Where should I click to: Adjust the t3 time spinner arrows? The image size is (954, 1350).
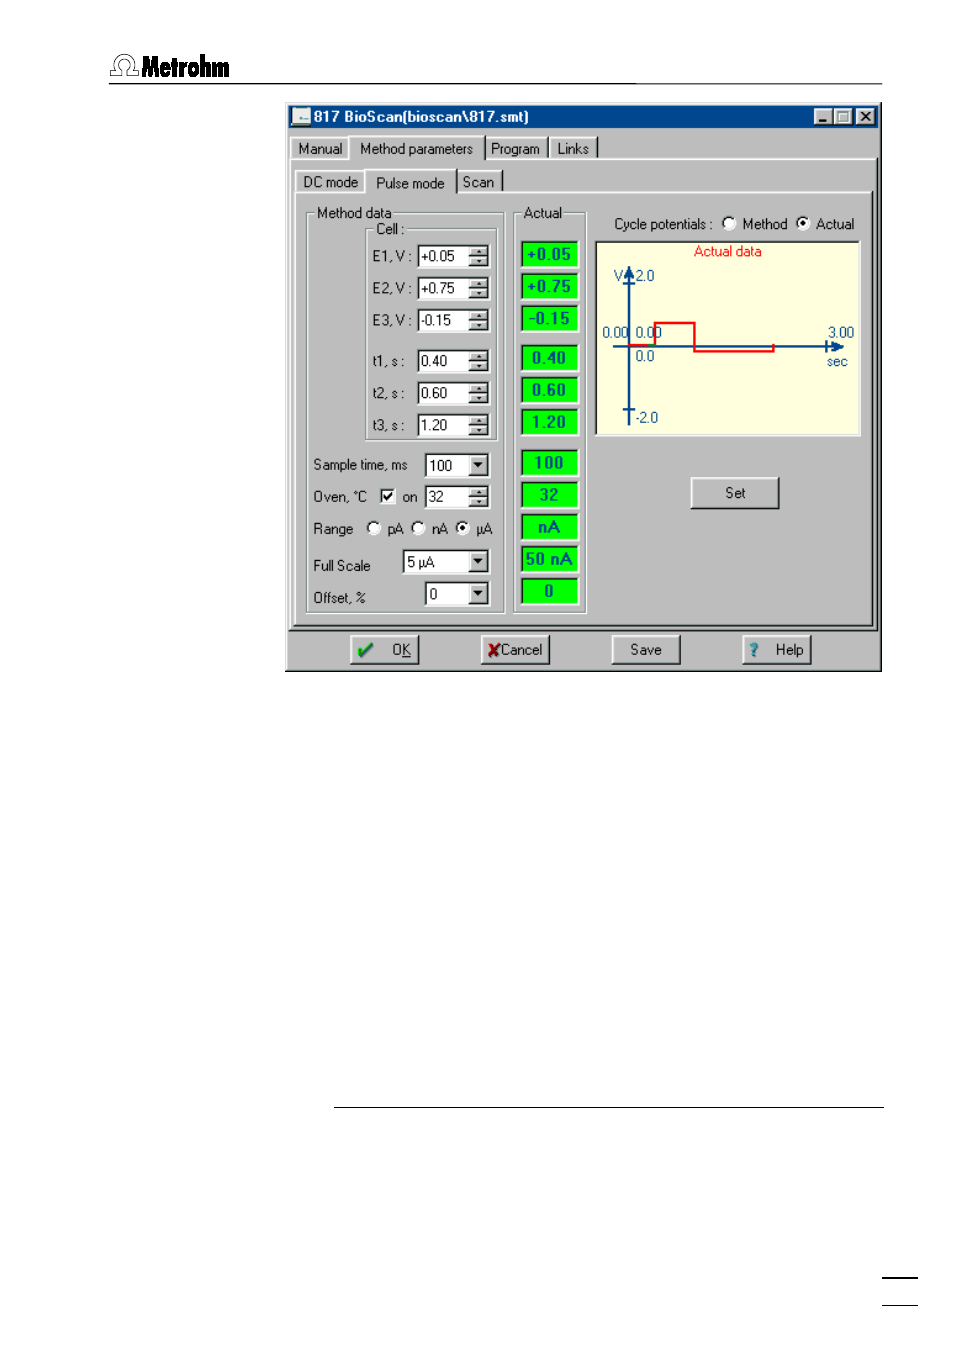(x=479, y=425)
